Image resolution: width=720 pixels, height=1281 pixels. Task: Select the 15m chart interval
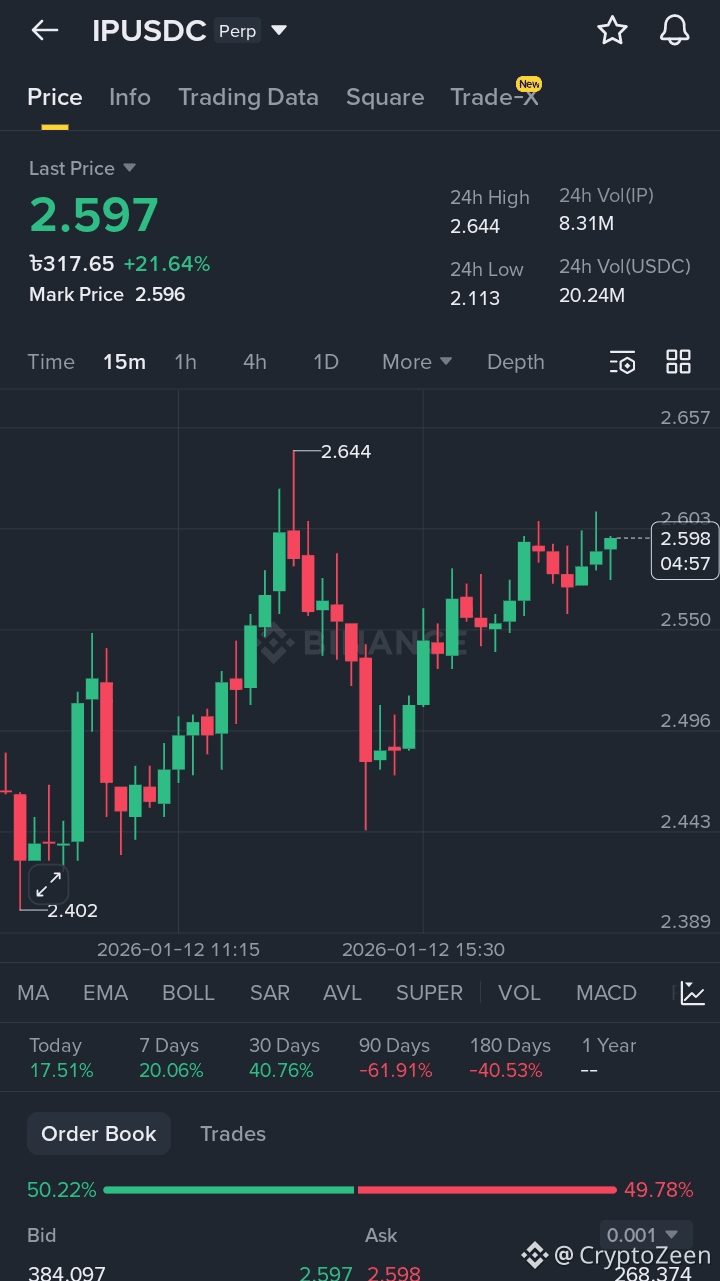point(124,362)
